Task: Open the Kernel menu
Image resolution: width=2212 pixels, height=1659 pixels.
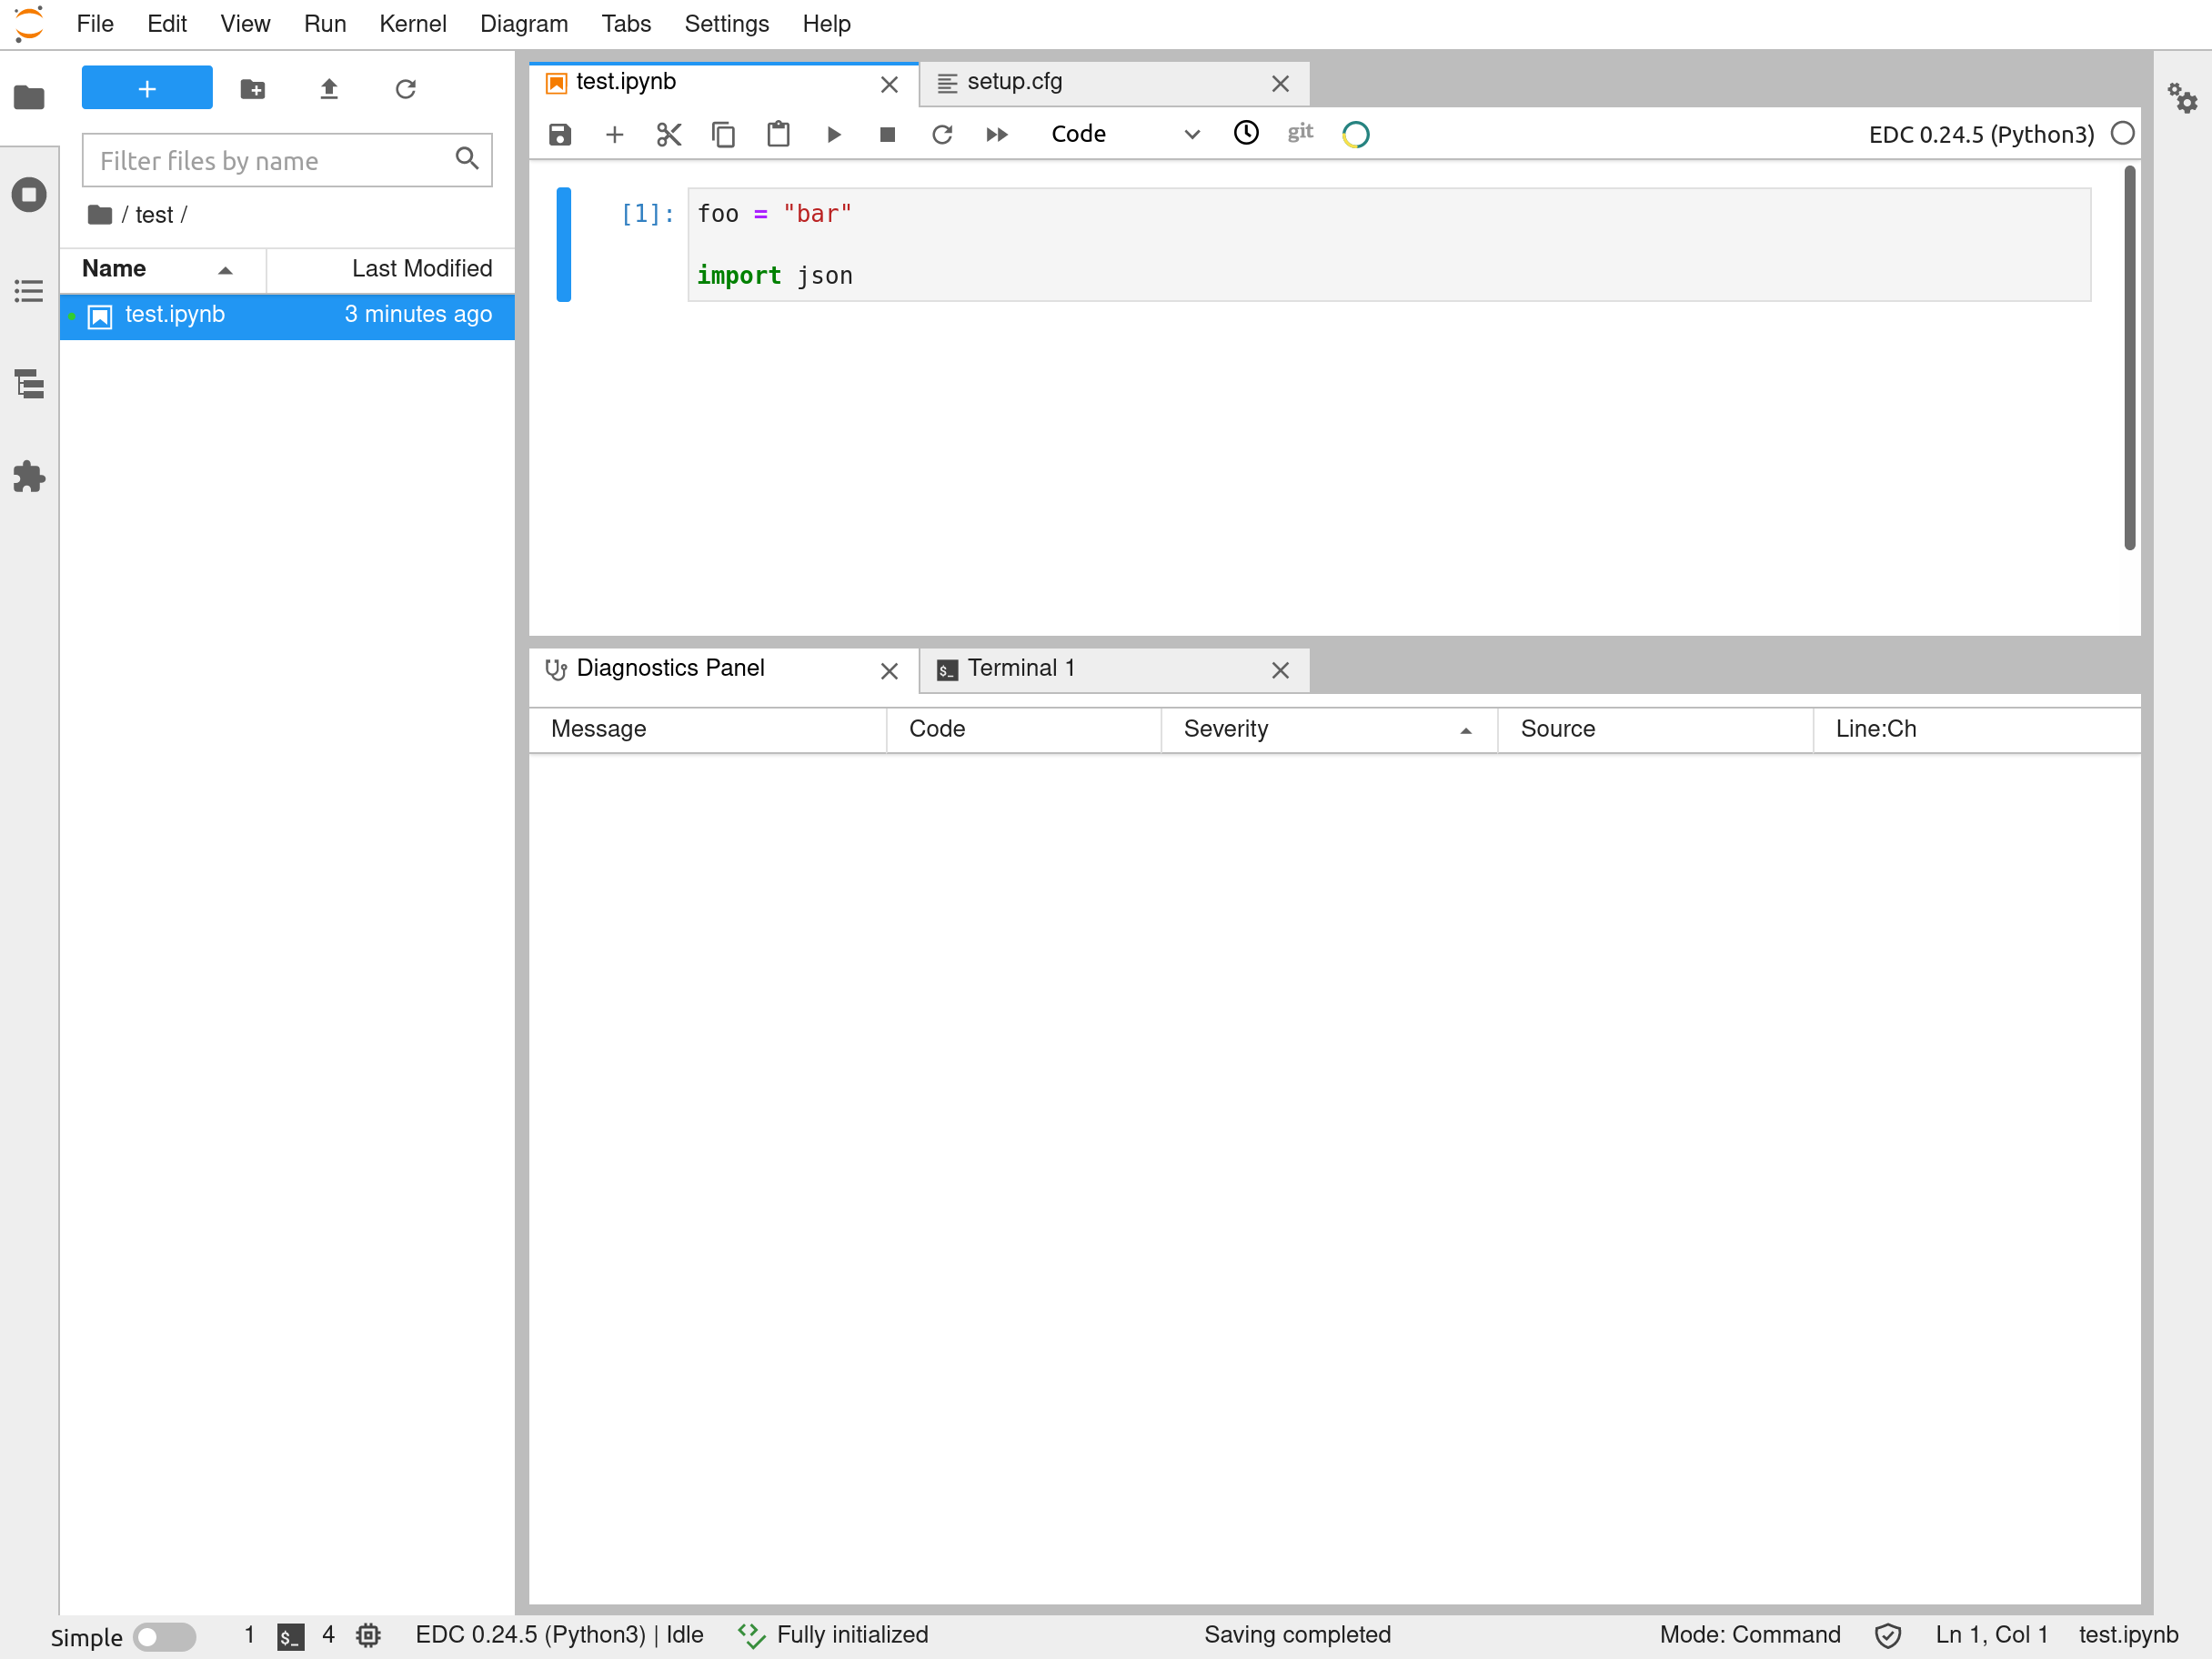Action: [x=412, y=24]
